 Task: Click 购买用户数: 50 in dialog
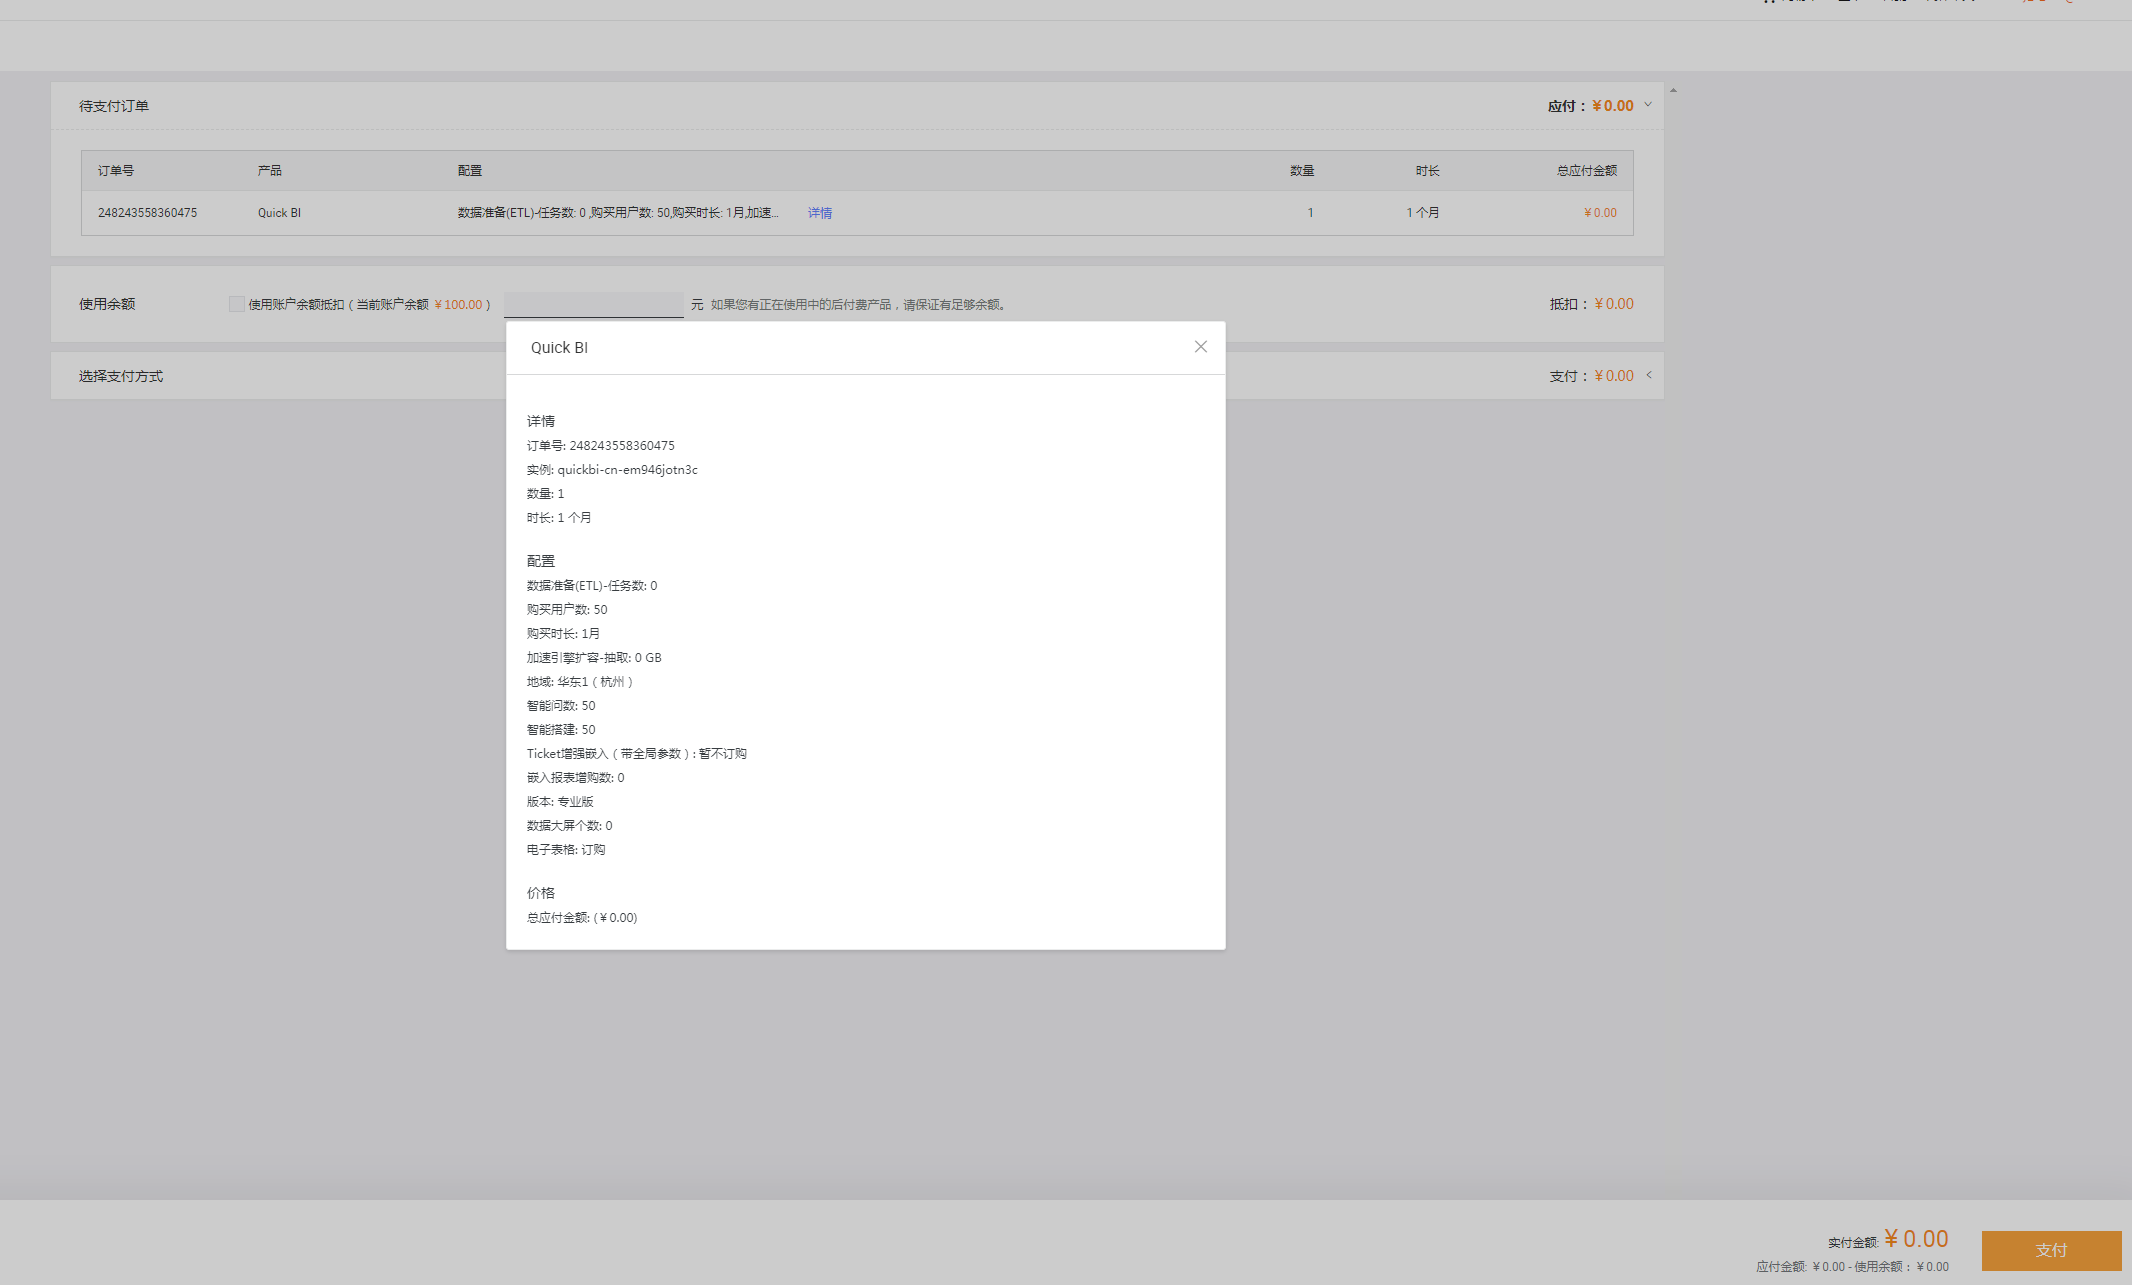tap(567, 610)
